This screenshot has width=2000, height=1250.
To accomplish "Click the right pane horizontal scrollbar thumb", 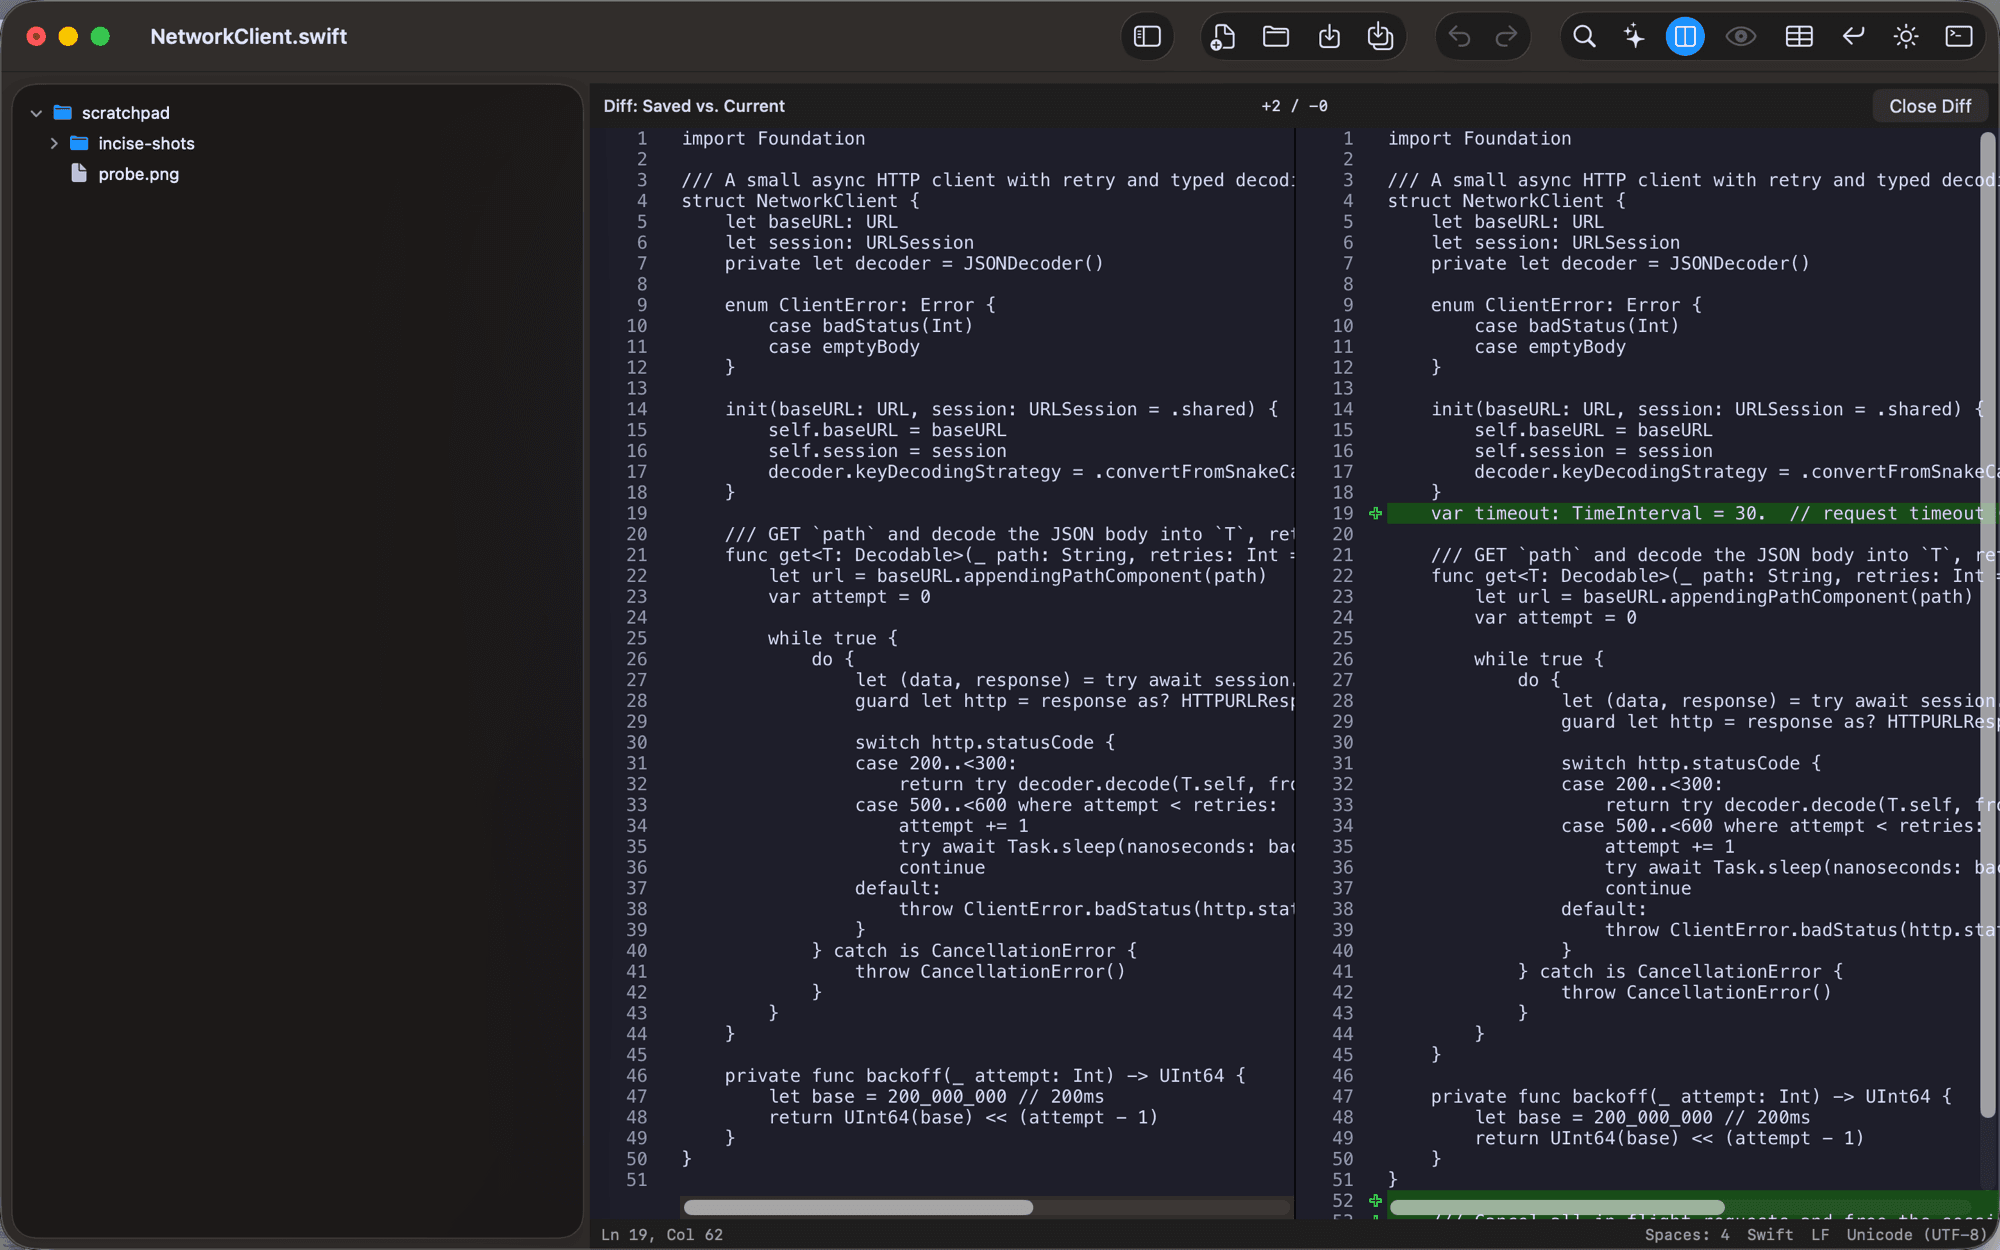I will coord(1557,1208).
